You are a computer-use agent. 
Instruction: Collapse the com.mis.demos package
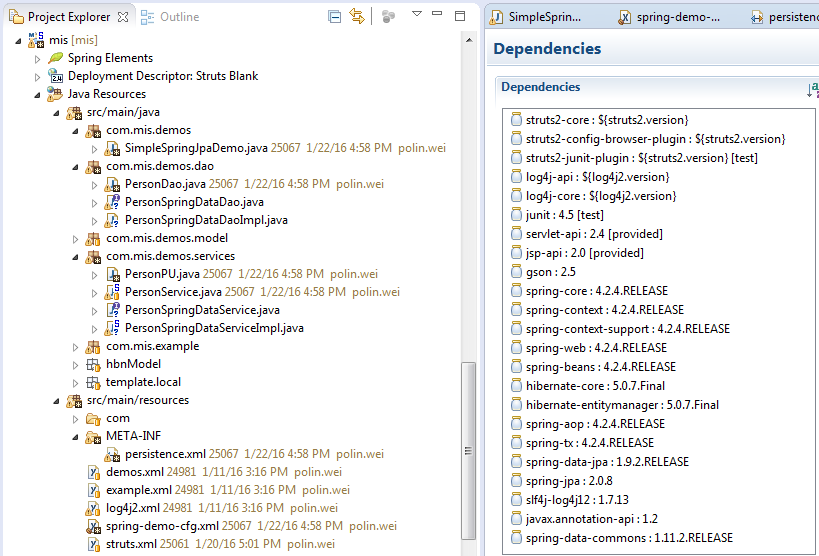click(x=75, y=131)
